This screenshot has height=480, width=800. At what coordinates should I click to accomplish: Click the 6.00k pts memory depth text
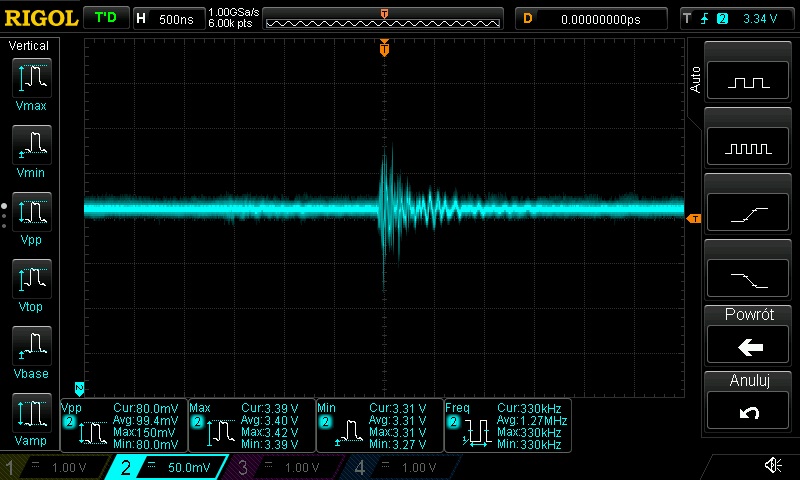pos(230,24)
